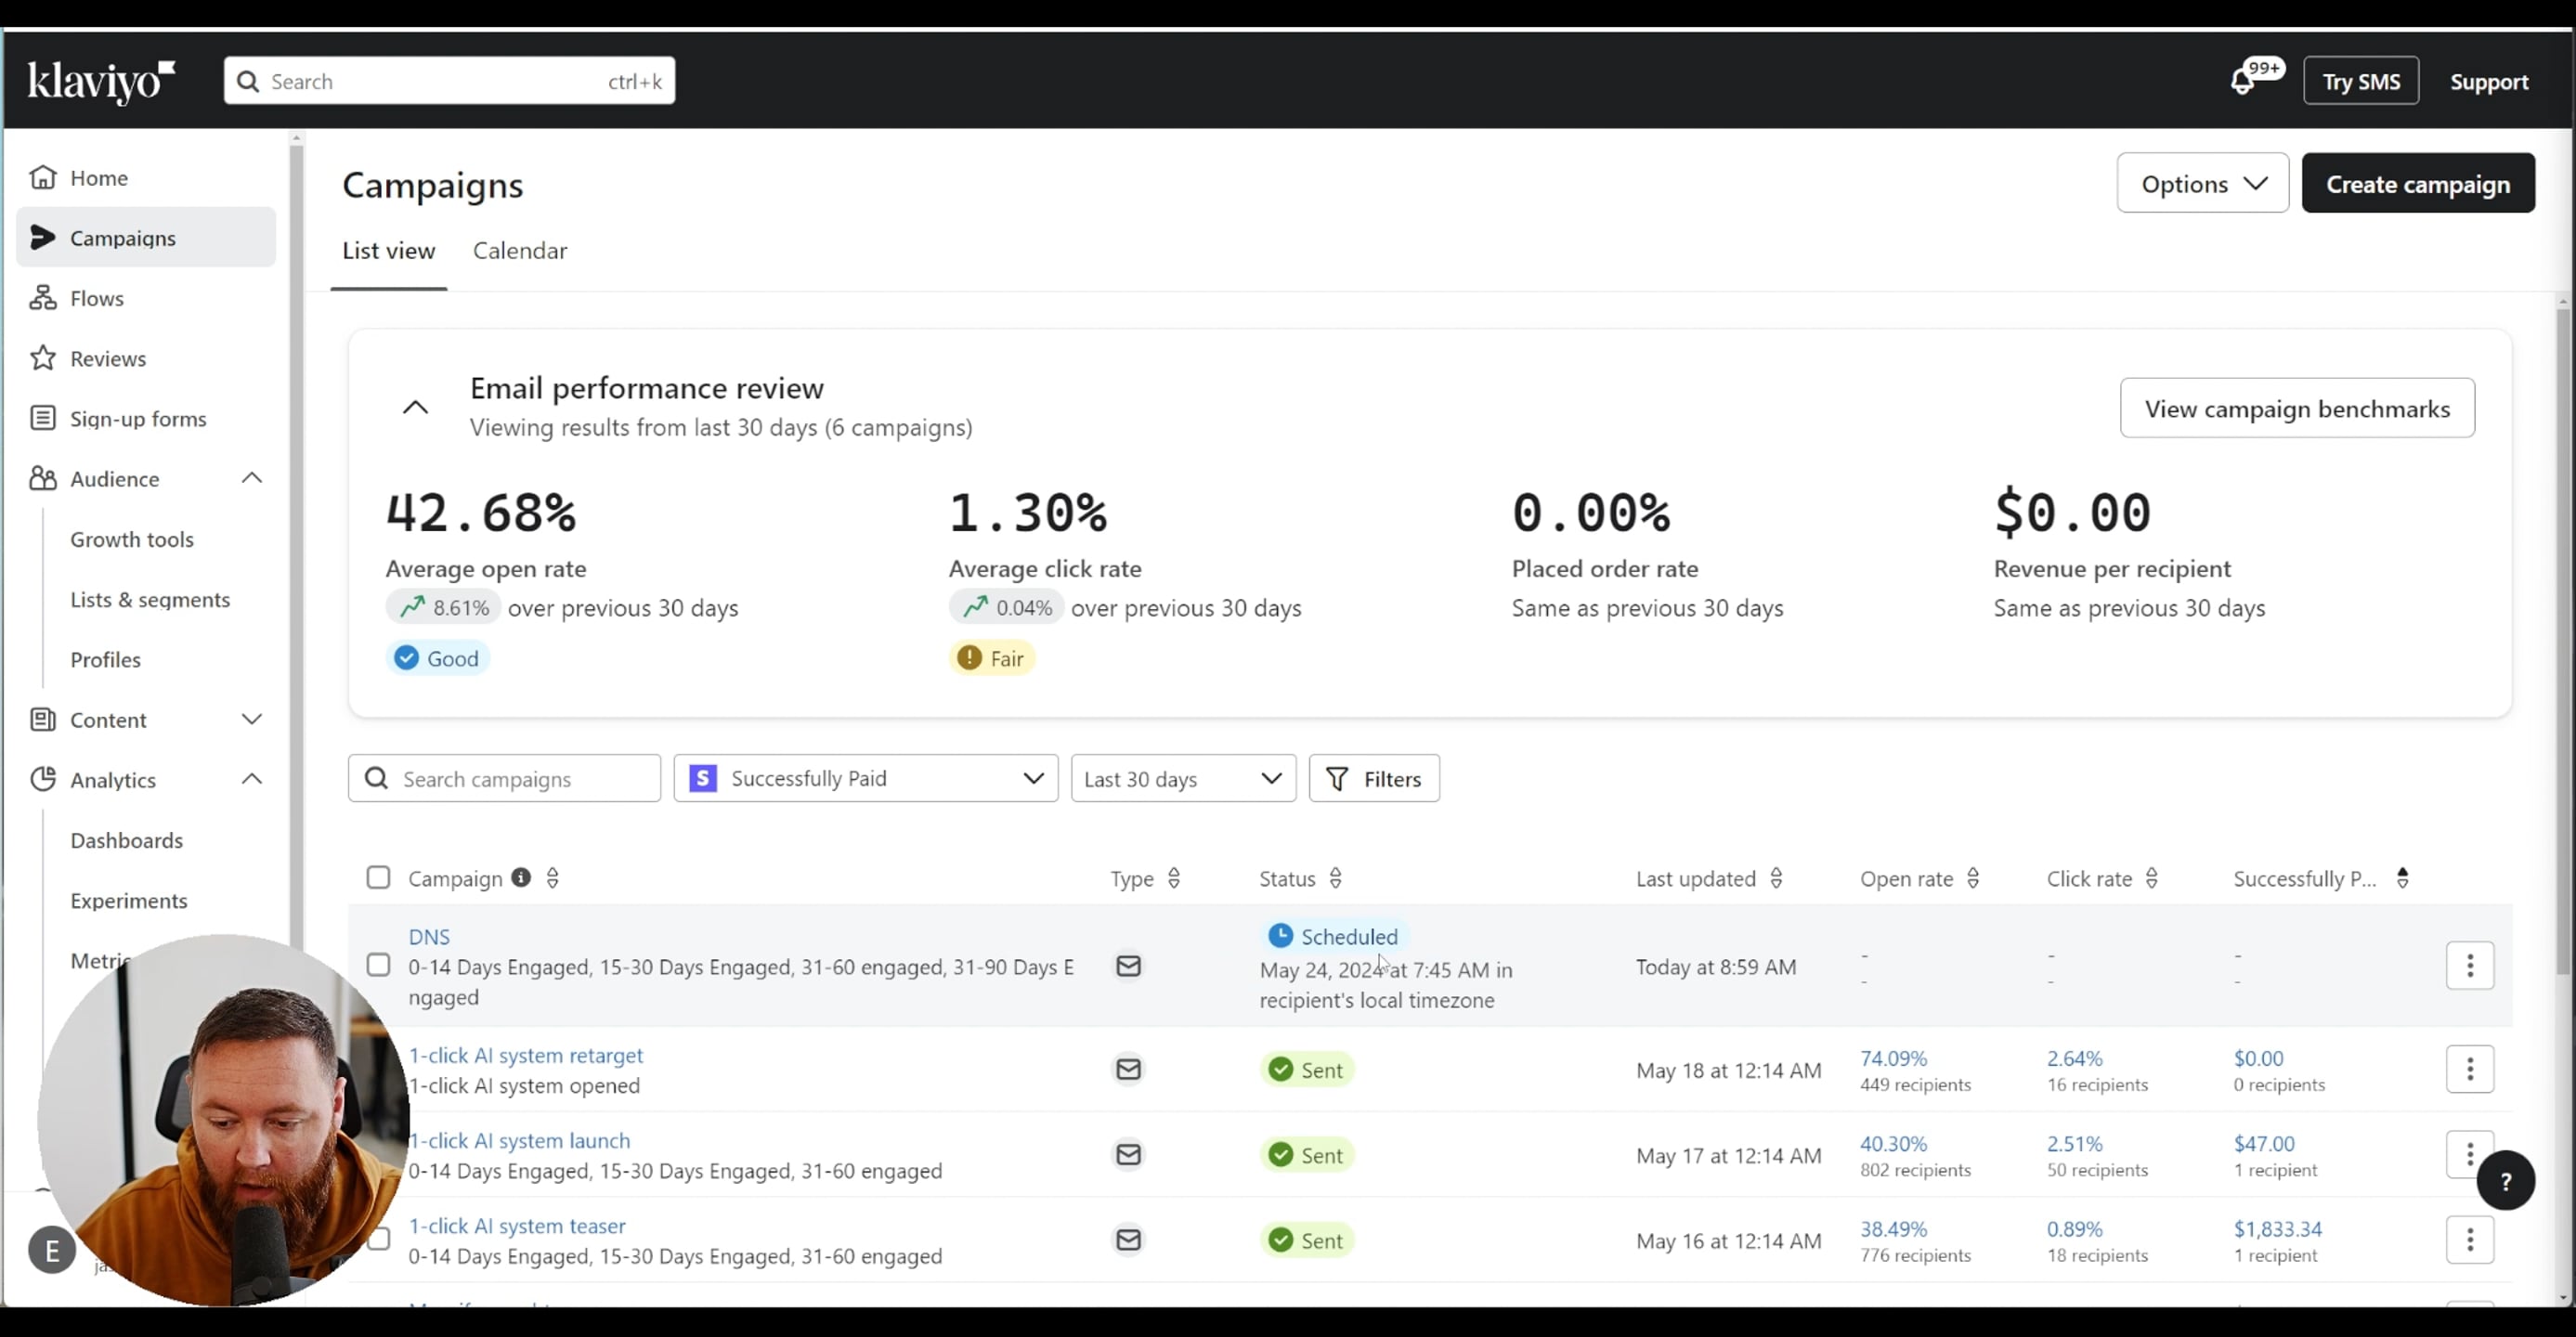Open Lists & segments in sidebar
Viewport: 2576px width, 1337px height.
[x=150, y=599]
